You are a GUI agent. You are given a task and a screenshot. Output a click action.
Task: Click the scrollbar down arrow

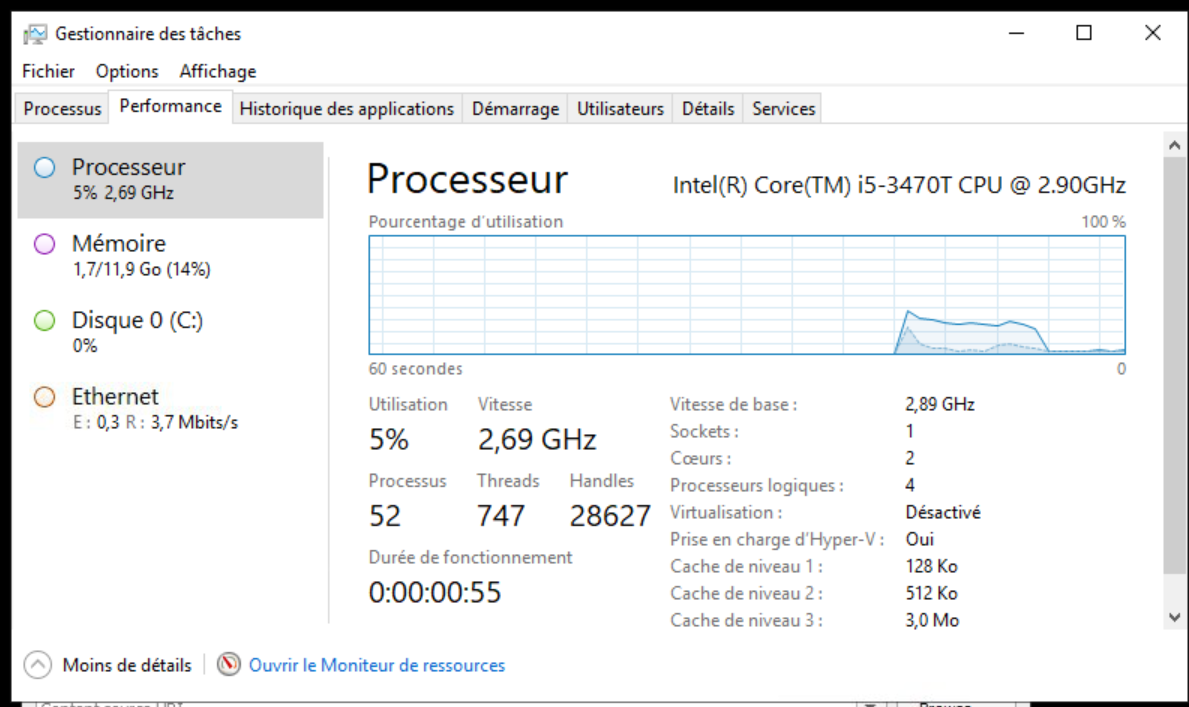(x=1175, y=617)
